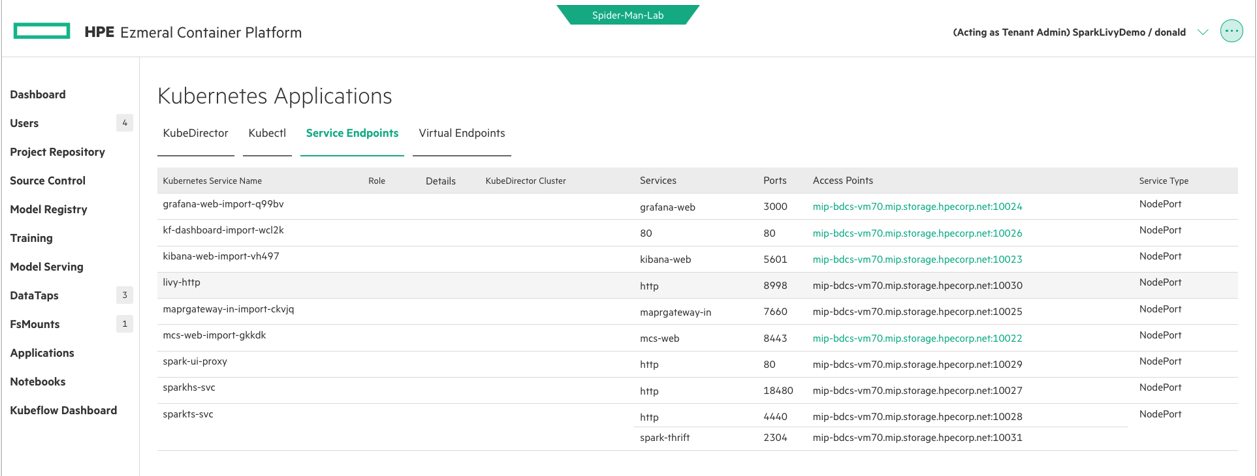
Task: Select the kf-dashboard-import-wcl2k service name
Action: [x=223, y=230]
